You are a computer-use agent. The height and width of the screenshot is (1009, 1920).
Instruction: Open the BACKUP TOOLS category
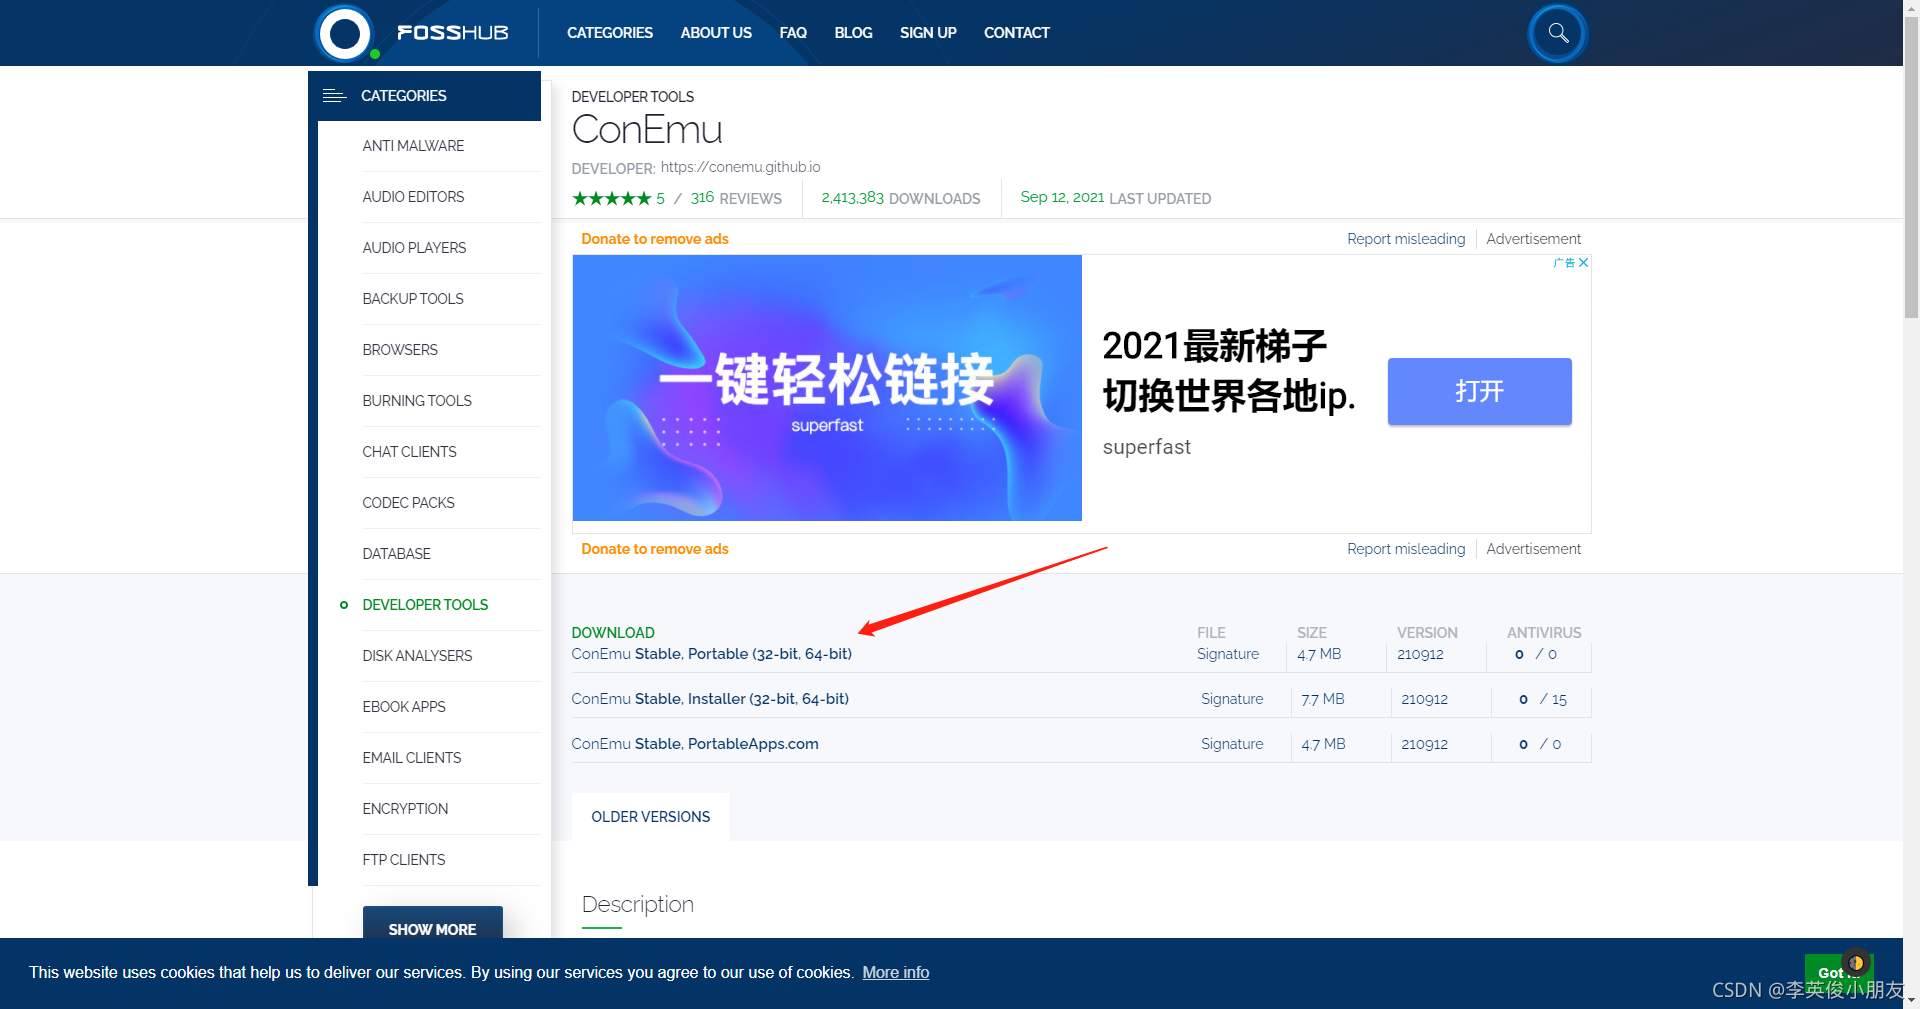(x=413, y=299)
